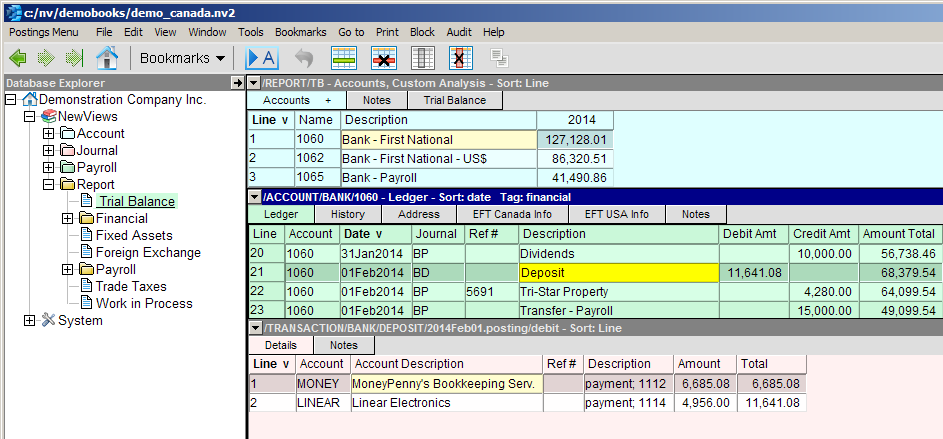
Task: Open the ACCOUNT/BANK/1060 window dropdown arrow
Action: [254, 197]
